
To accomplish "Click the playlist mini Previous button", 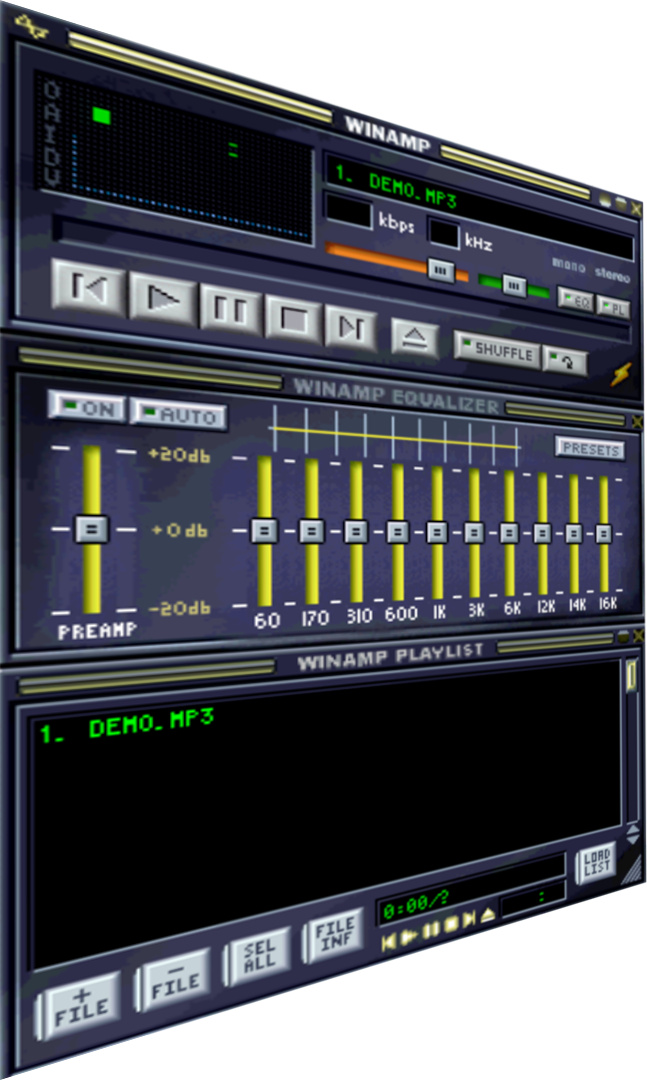I will [389, 942].
